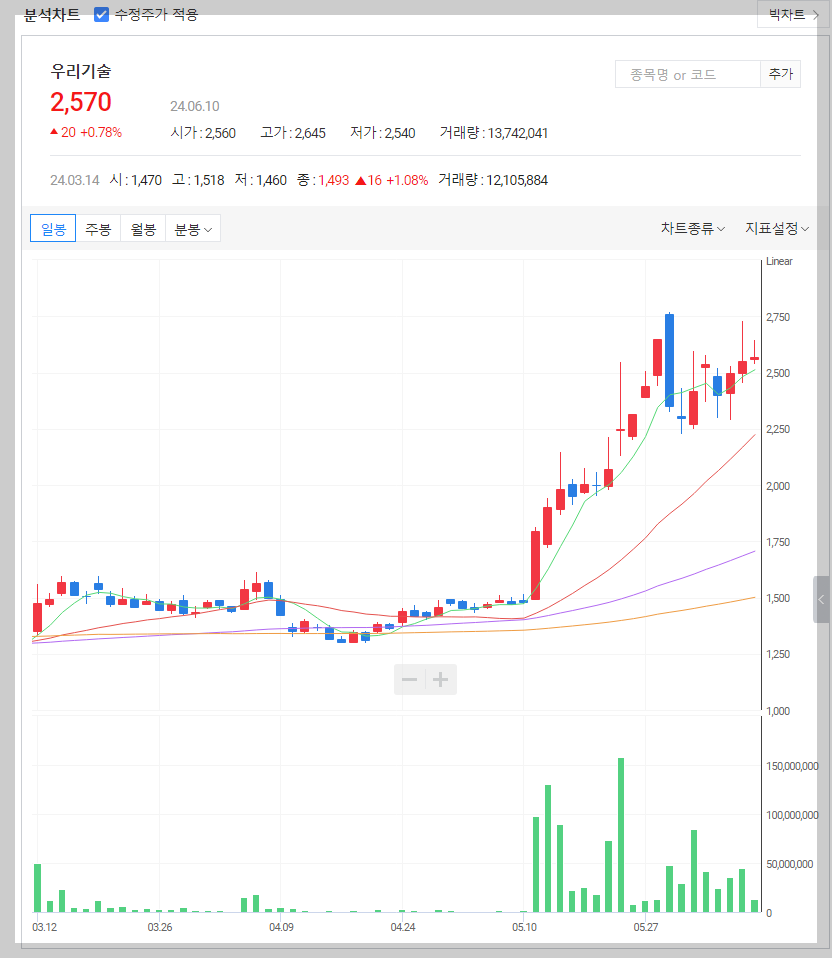Click the 2,000 price axis label
The width and height of the screenshot is (832, 958).
778,486
